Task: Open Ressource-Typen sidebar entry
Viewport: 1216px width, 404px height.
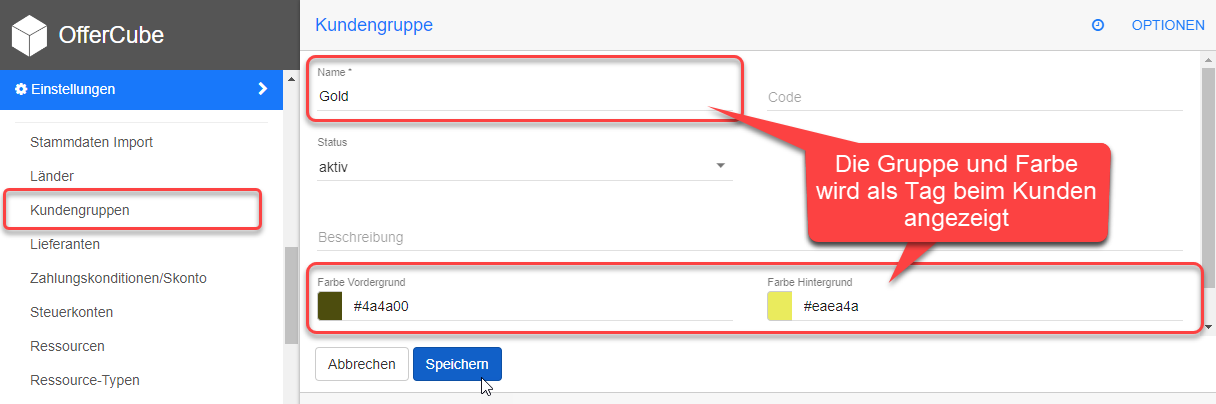Action: pos(85,380)
